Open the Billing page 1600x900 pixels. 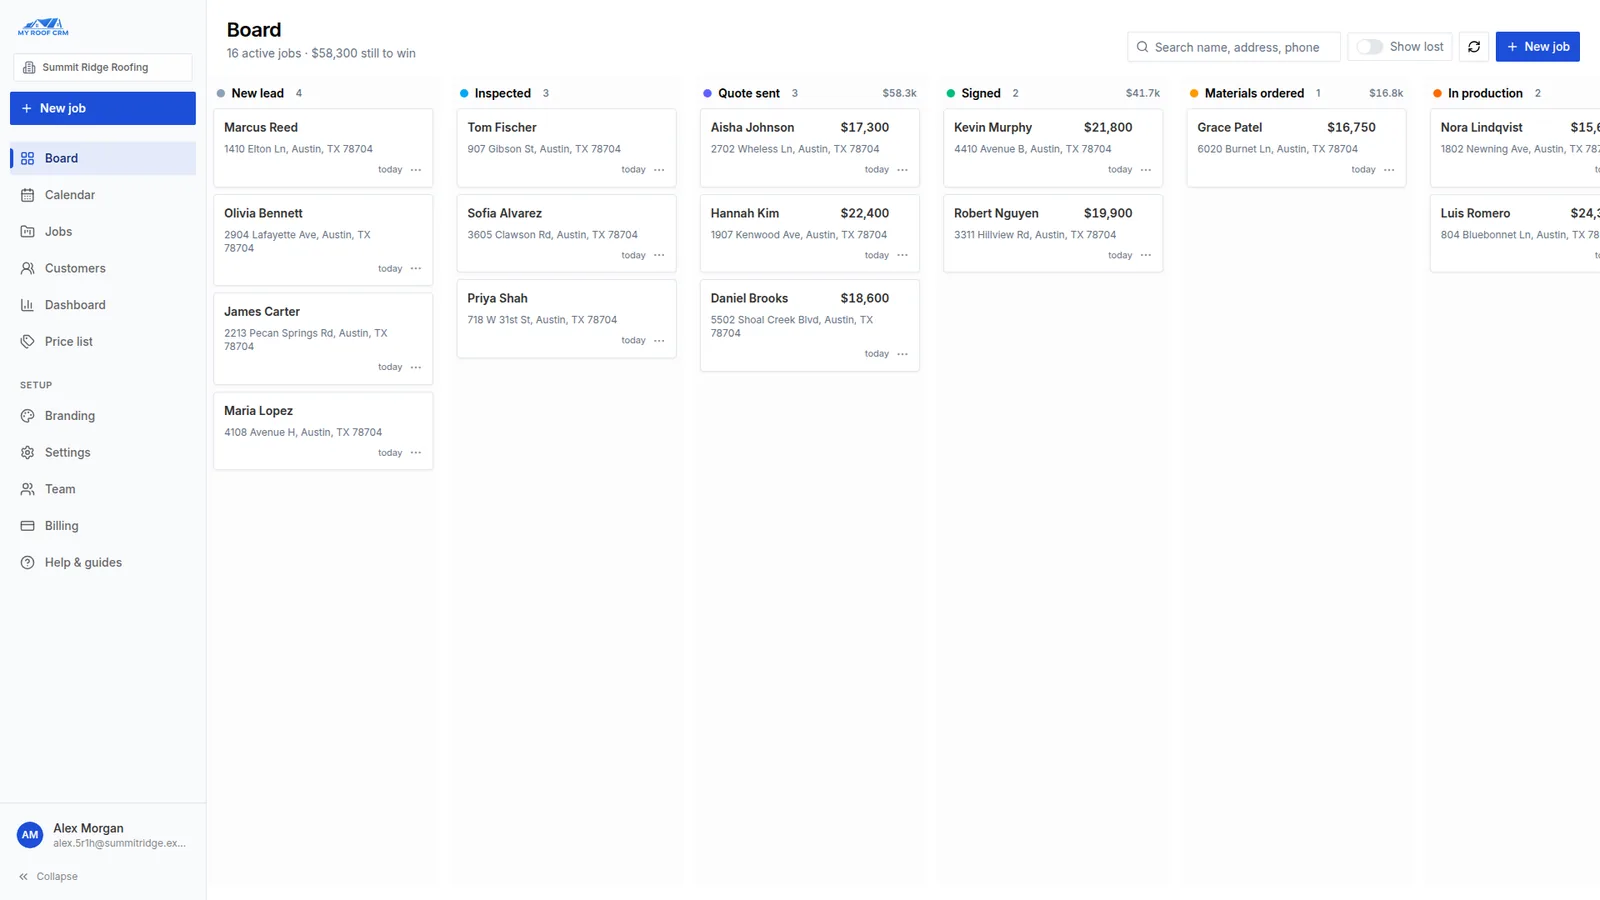click(103, 526)
